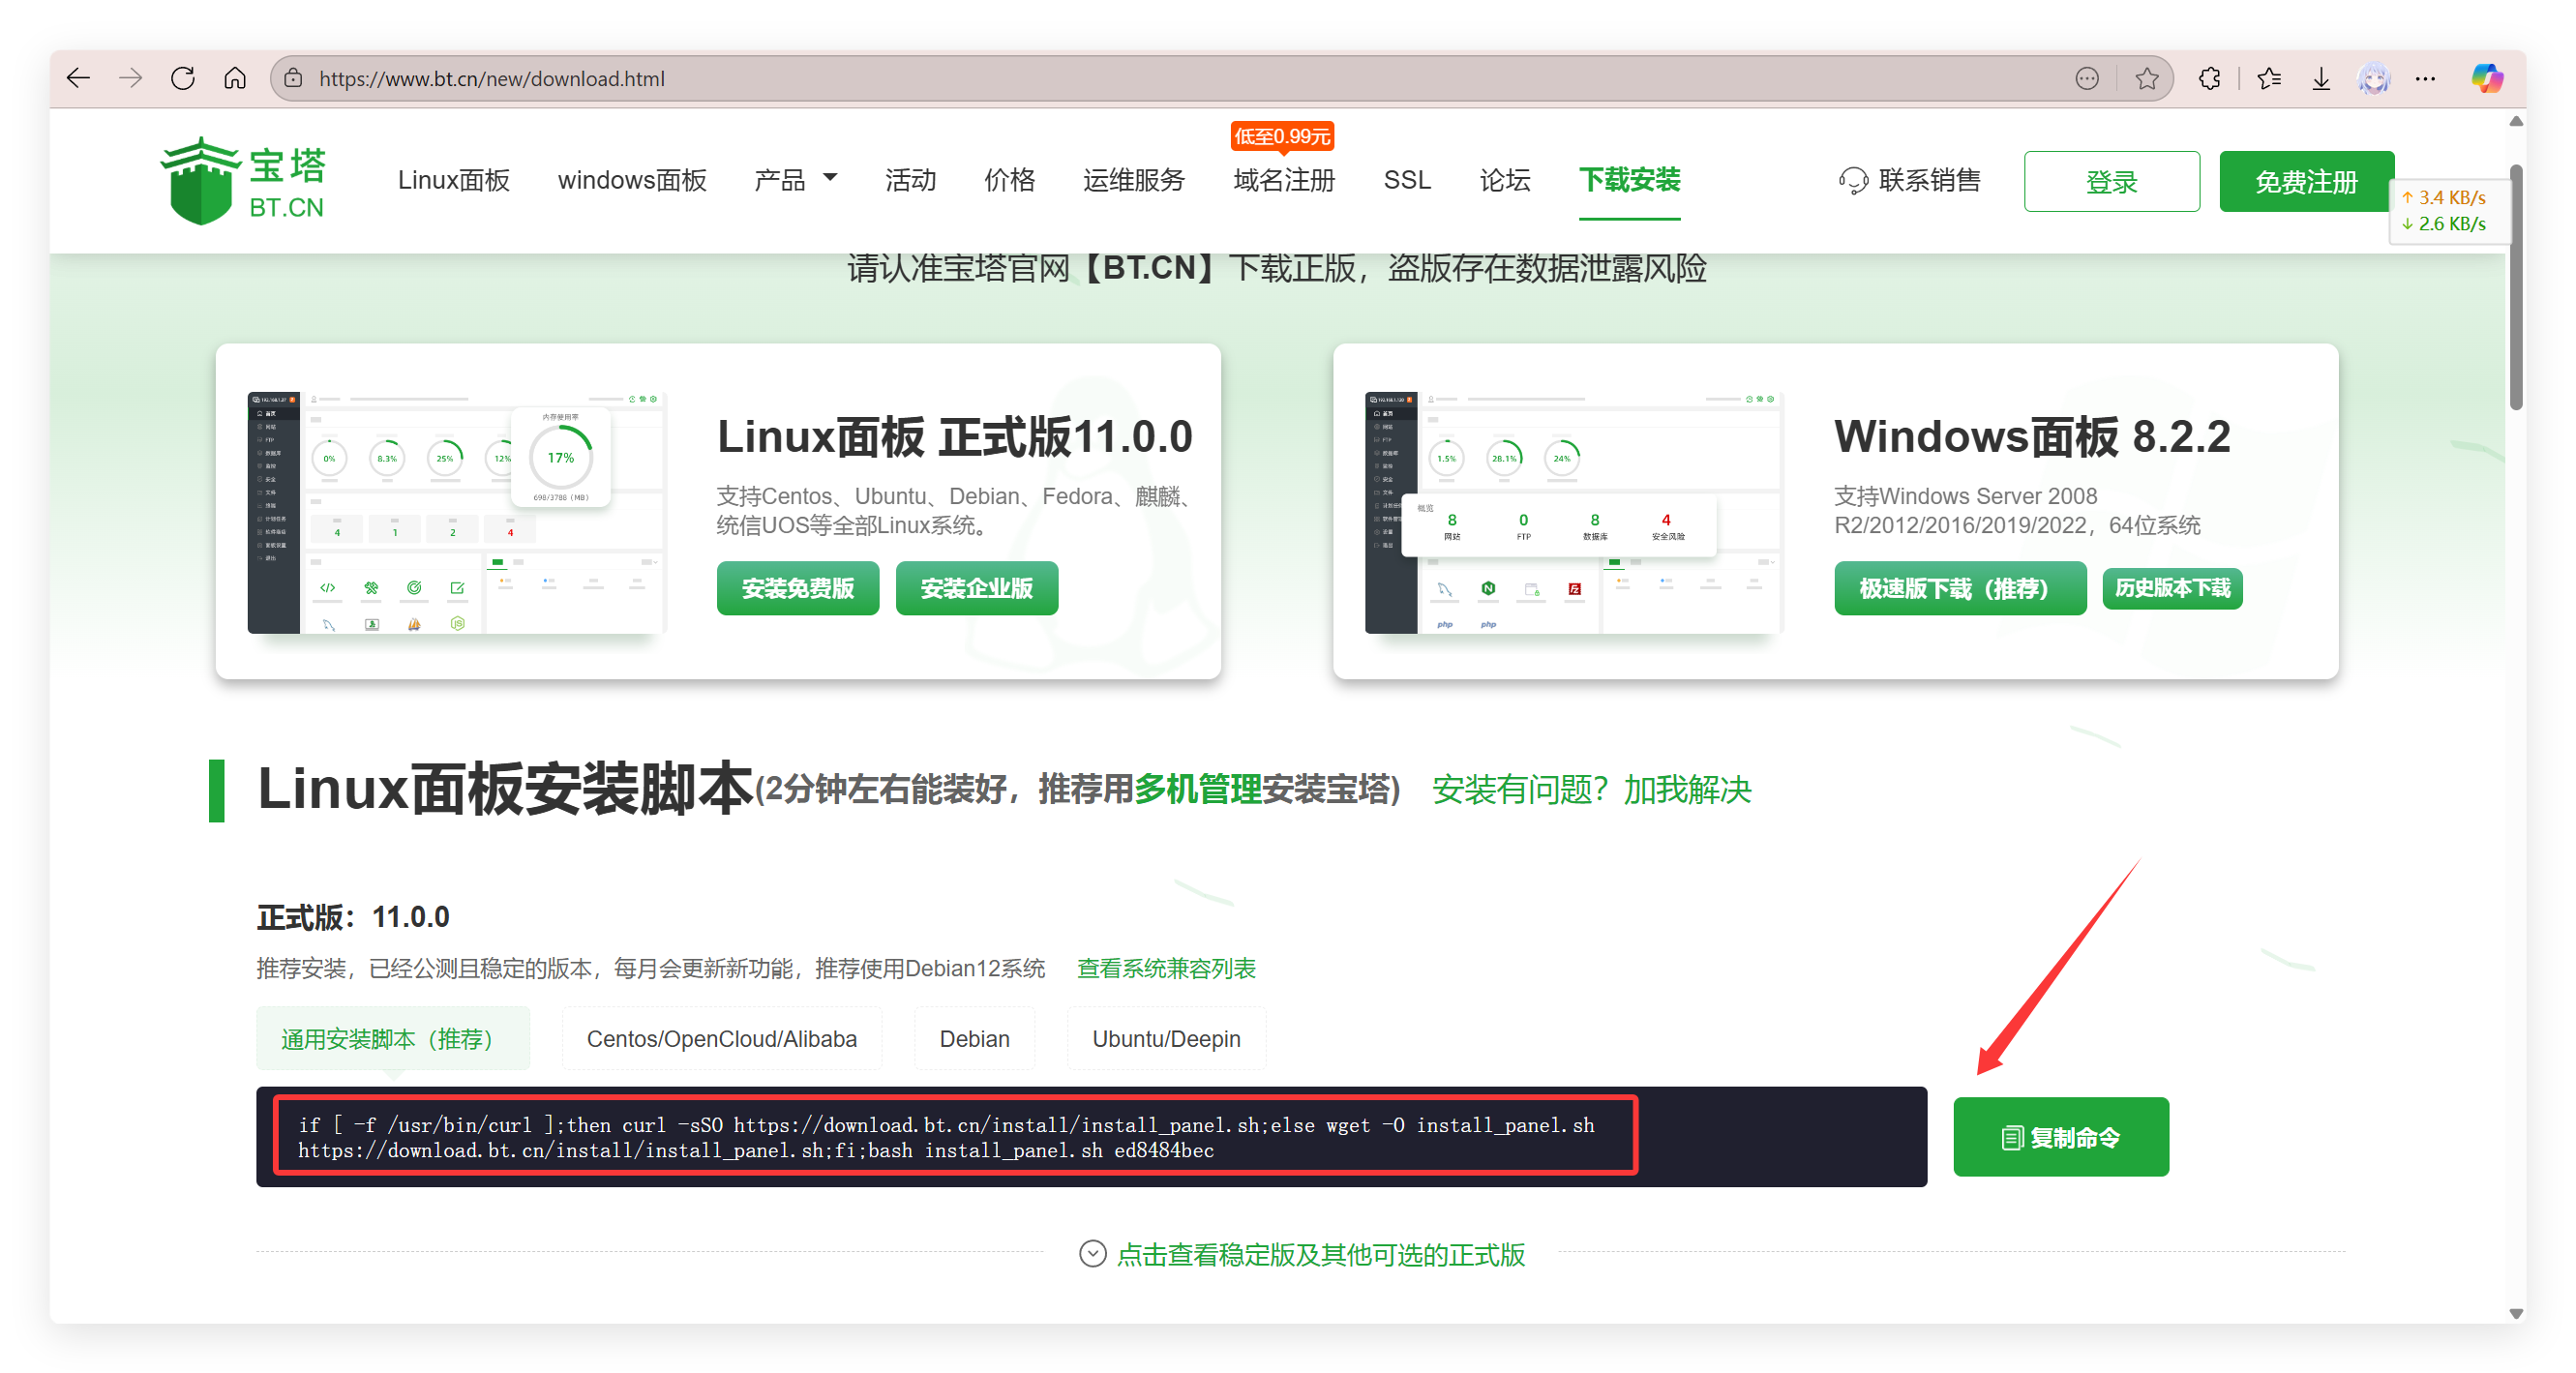
Task: Click 联系销售 with headset icon
Action: 1909,180
